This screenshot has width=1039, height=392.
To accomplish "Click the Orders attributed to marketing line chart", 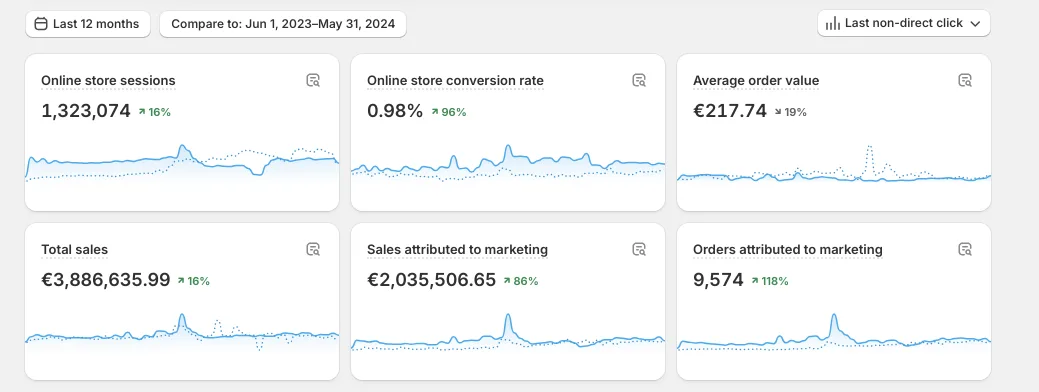I will click(x=834, y=332).
